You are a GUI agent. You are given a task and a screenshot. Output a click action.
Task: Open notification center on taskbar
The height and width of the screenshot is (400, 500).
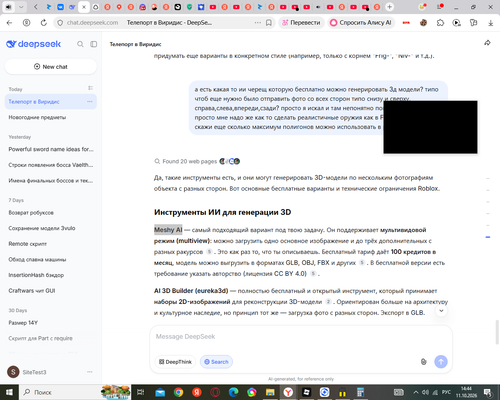click(488, 392)
